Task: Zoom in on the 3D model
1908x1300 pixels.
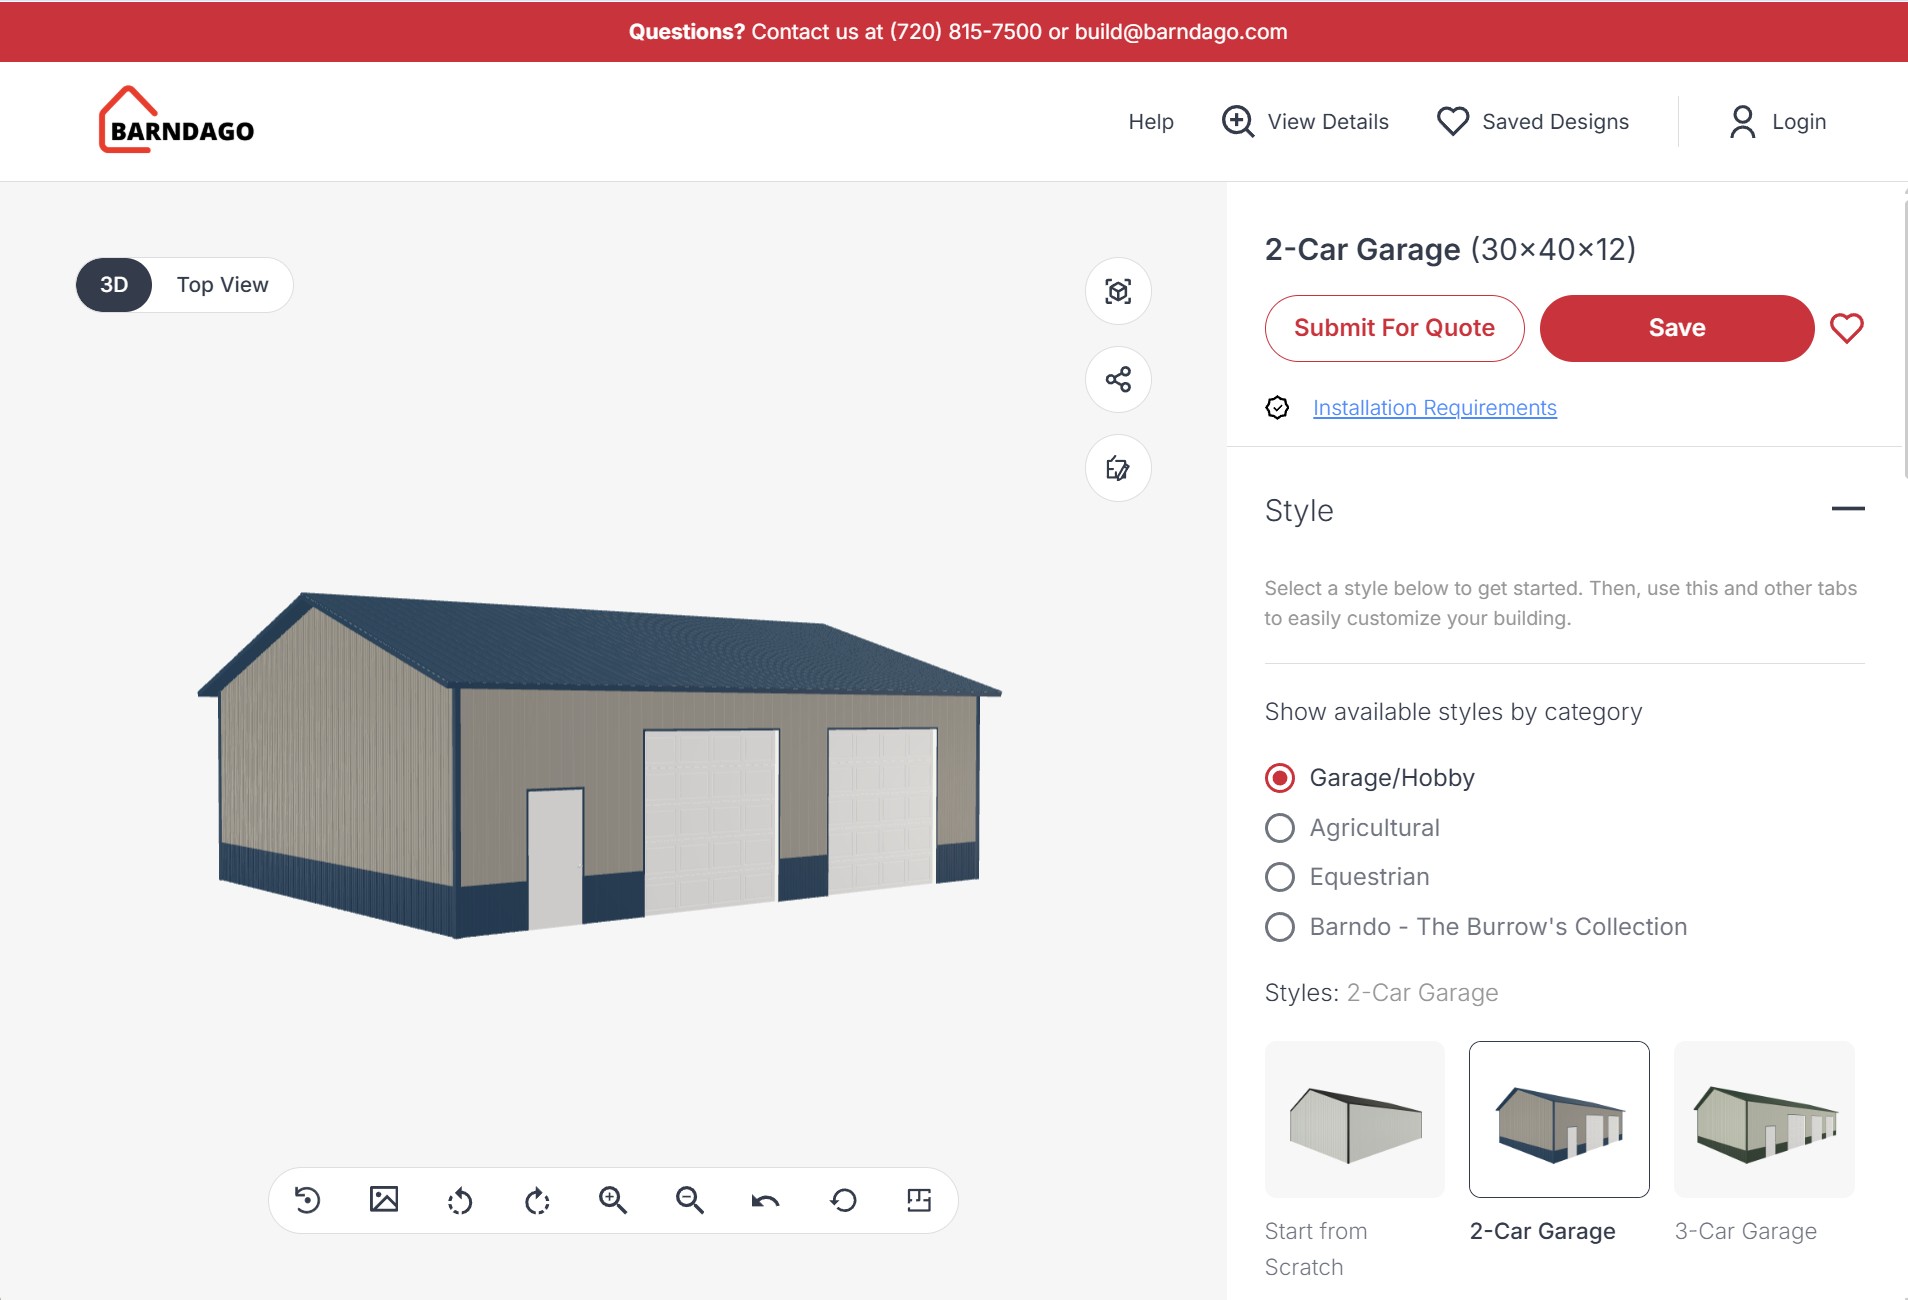Action: [613, 1200]
